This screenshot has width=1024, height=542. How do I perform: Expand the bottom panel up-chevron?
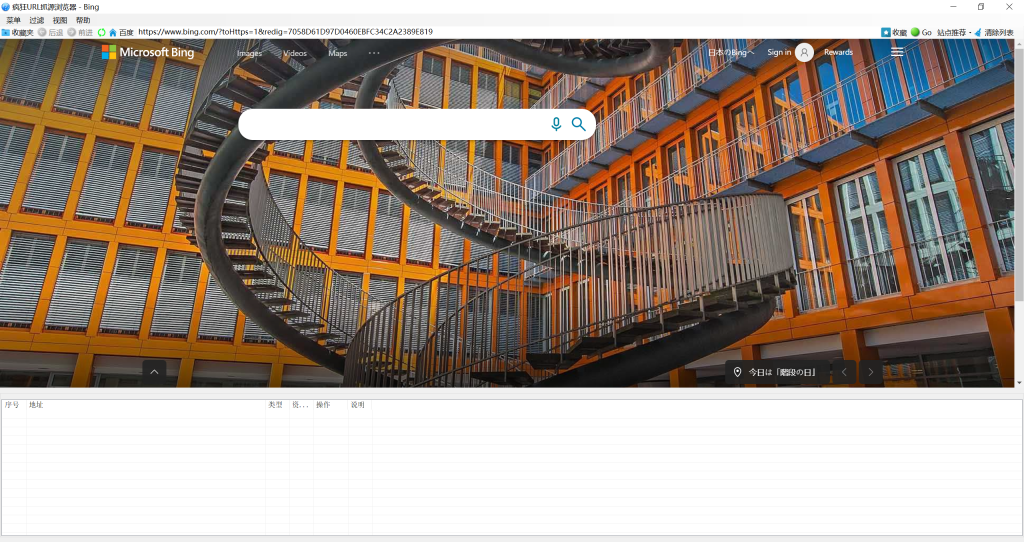pos(154,372)
